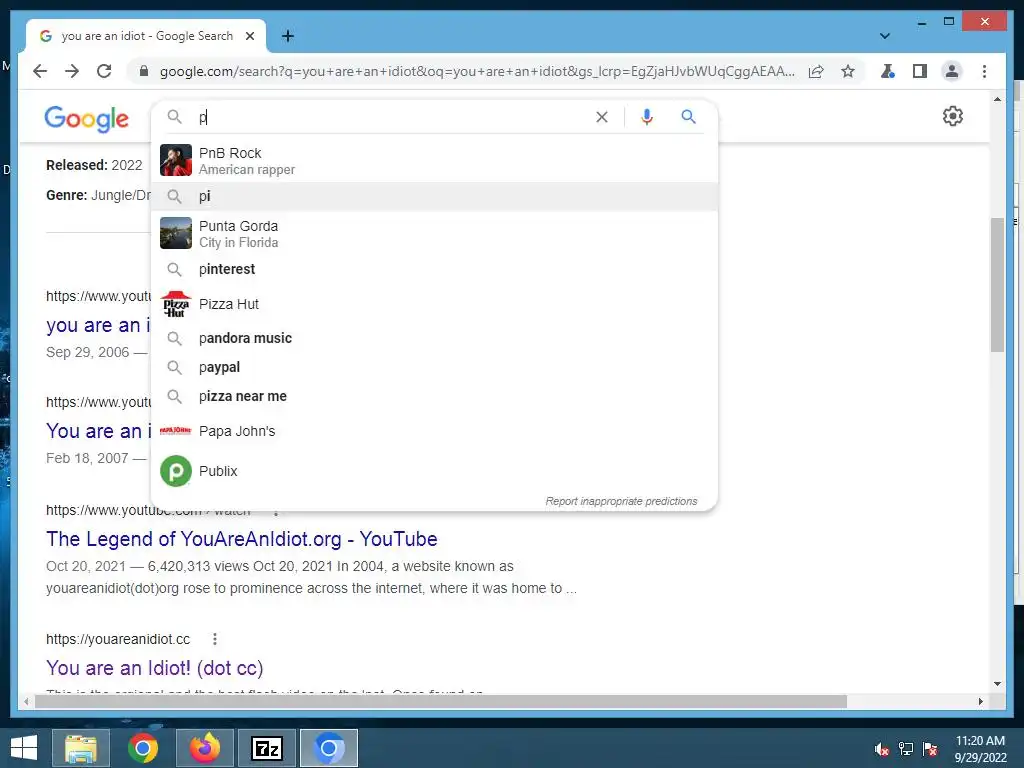1024x768 pixels.
Task: Click the horizontal page scrollbar thumb
Action: click(x=441, y=701)
